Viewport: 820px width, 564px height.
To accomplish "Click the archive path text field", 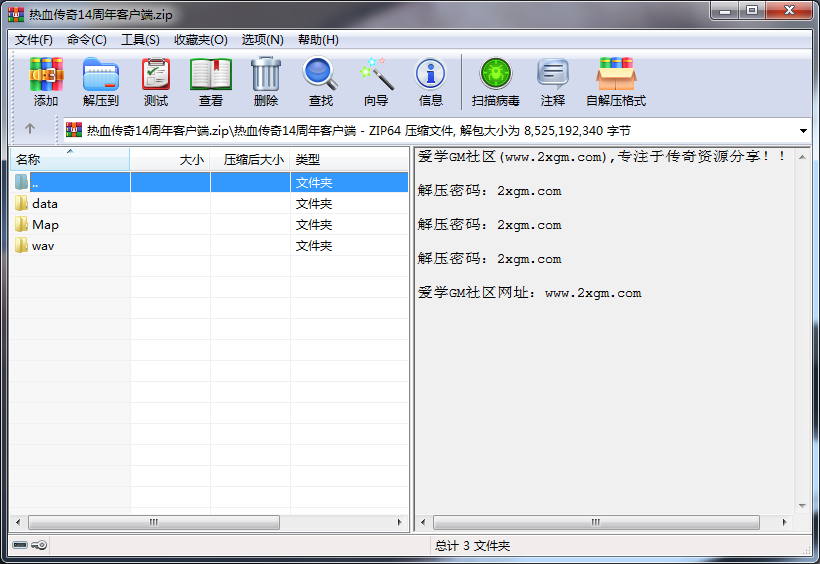I will (437, 130).
